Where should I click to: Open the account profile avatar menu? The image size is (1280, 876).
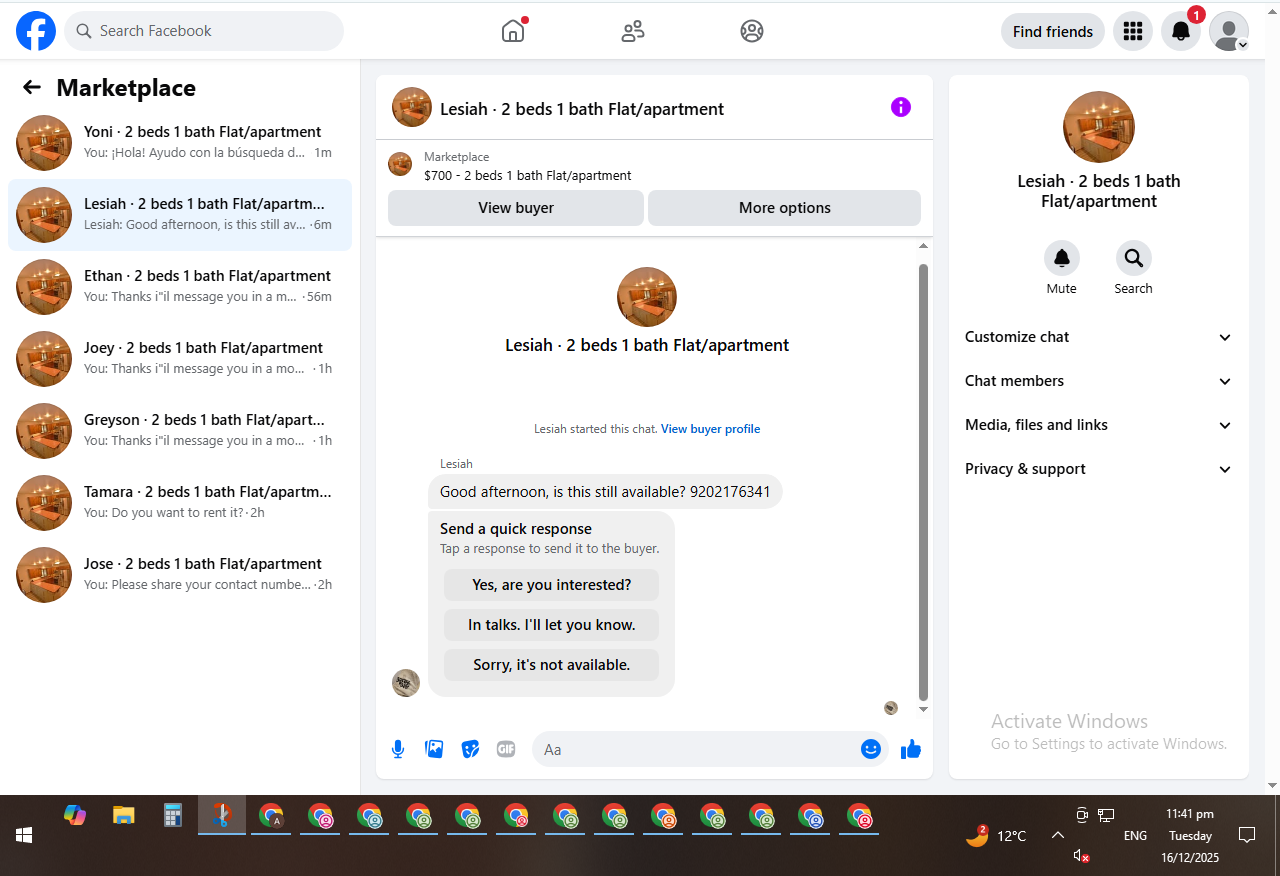click(x=1229, y=31)
